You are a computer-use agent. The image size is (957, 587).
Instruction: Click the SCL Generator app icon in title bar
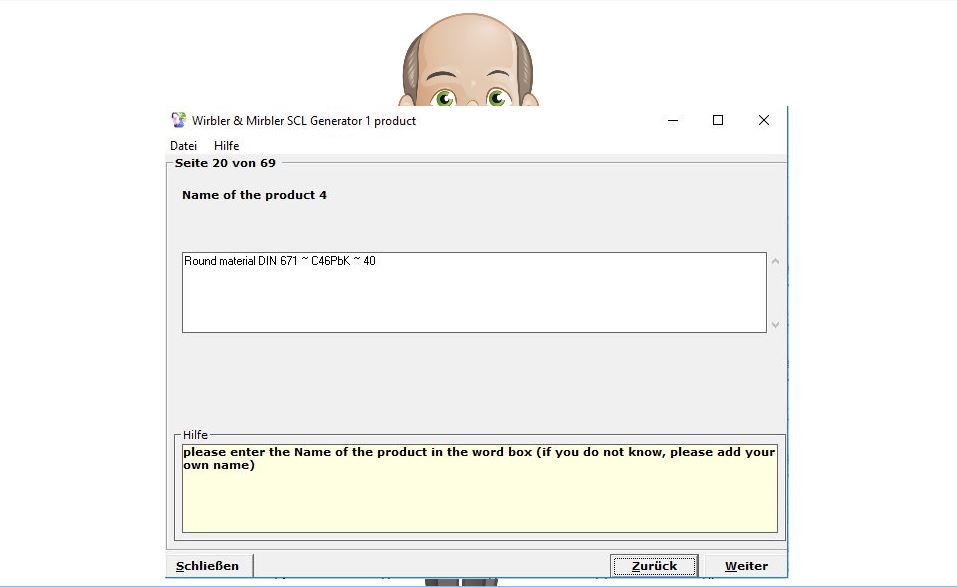178,121
